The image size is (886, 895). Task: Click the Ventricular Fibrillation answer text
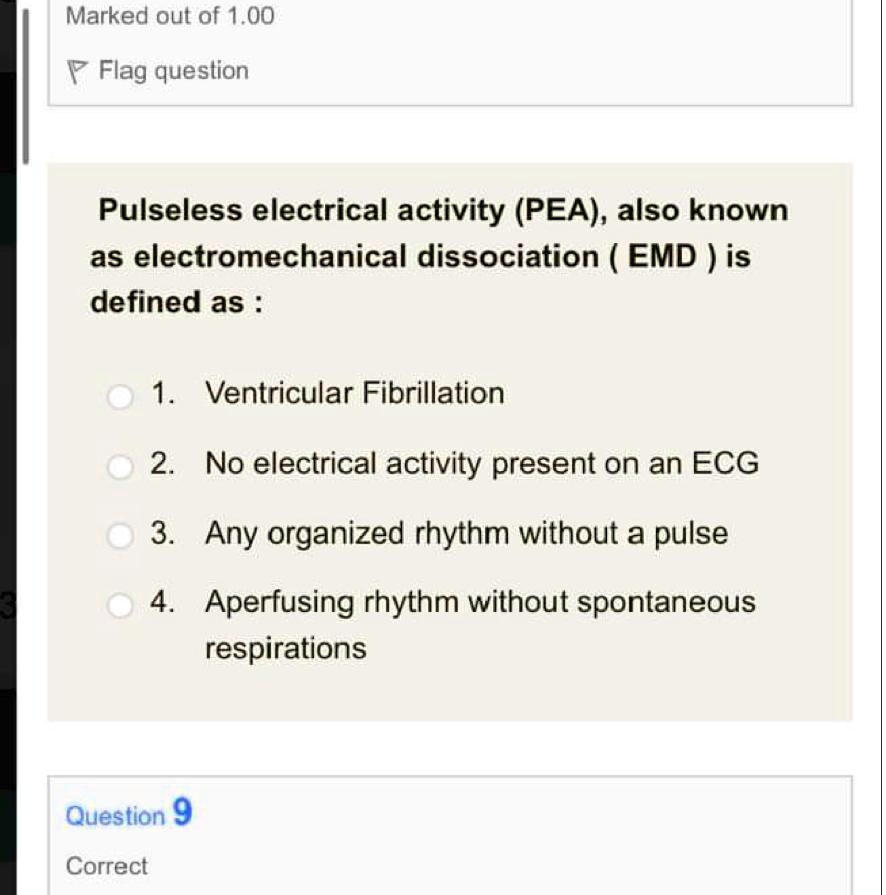point(354,393)
